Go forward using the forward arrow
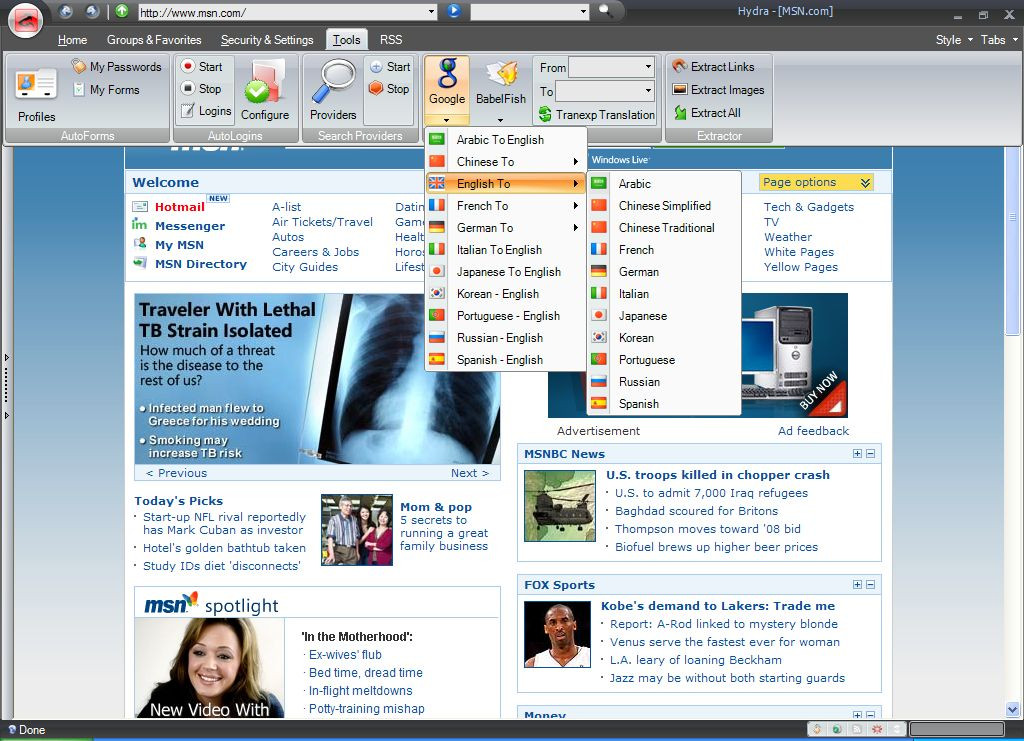 click(x=92, y=11)
